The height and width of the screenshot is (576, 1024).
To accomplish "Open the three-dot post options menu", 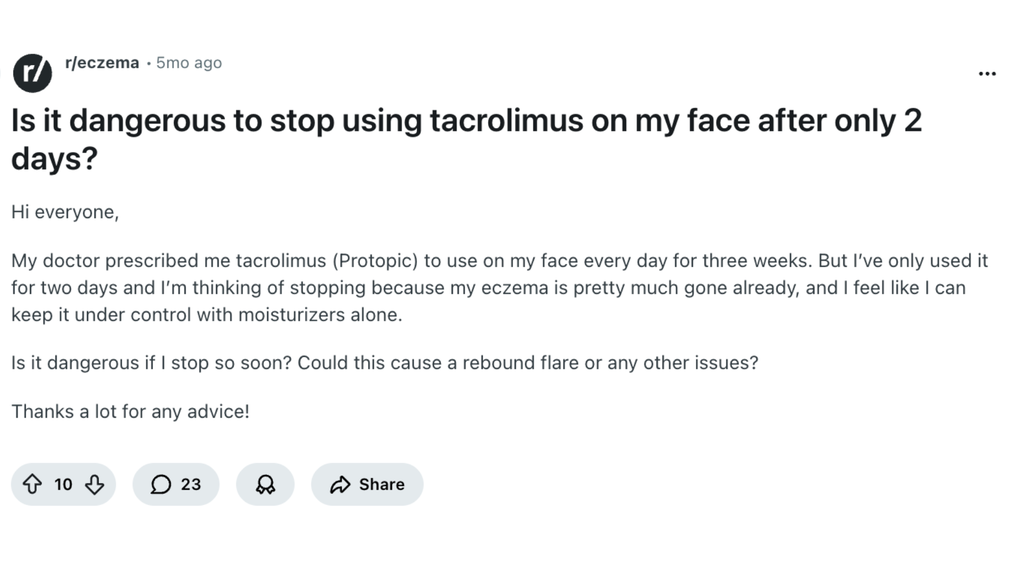I will [987, 74].
